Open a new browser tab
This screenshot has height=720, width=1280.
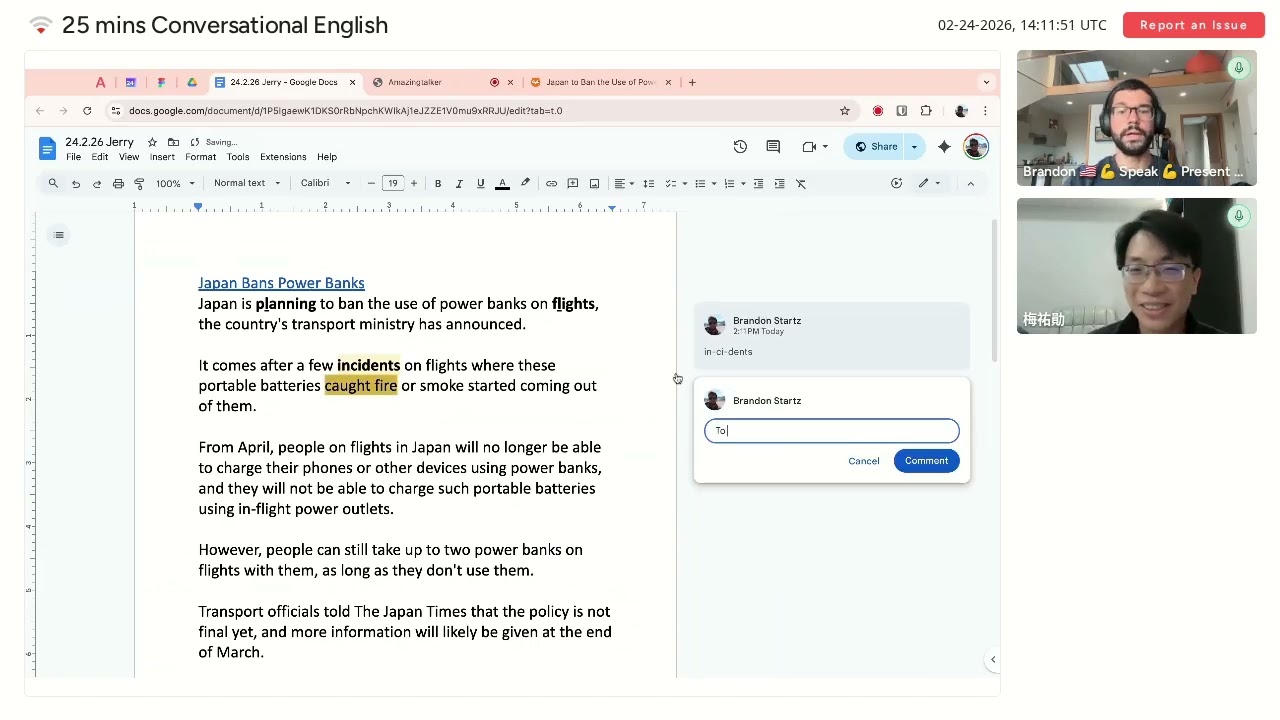click(x=692, y=82)
